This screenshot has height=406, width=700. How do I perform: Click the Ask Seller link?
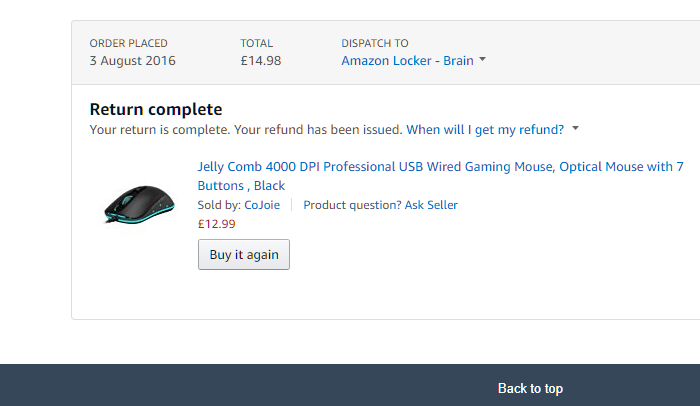click(x=431, y=205)
